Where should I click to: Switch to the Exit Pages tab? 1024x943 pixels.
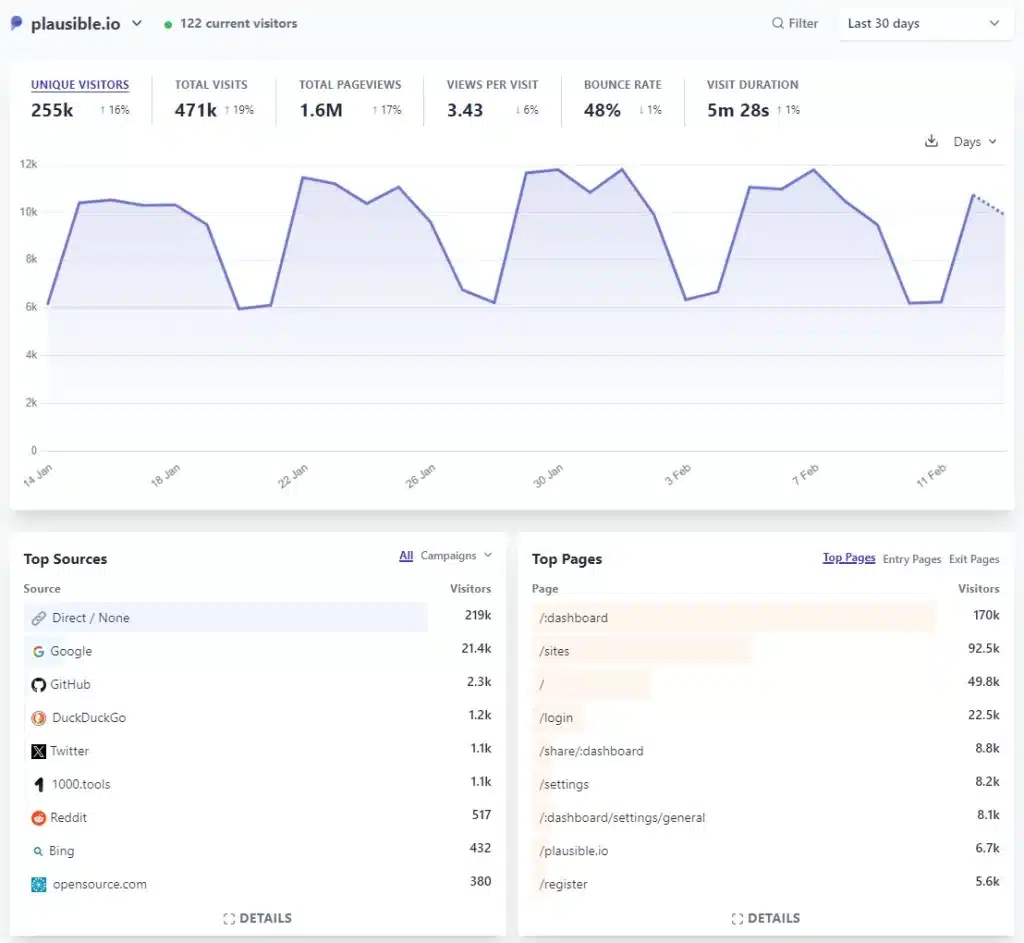point(973,560)
